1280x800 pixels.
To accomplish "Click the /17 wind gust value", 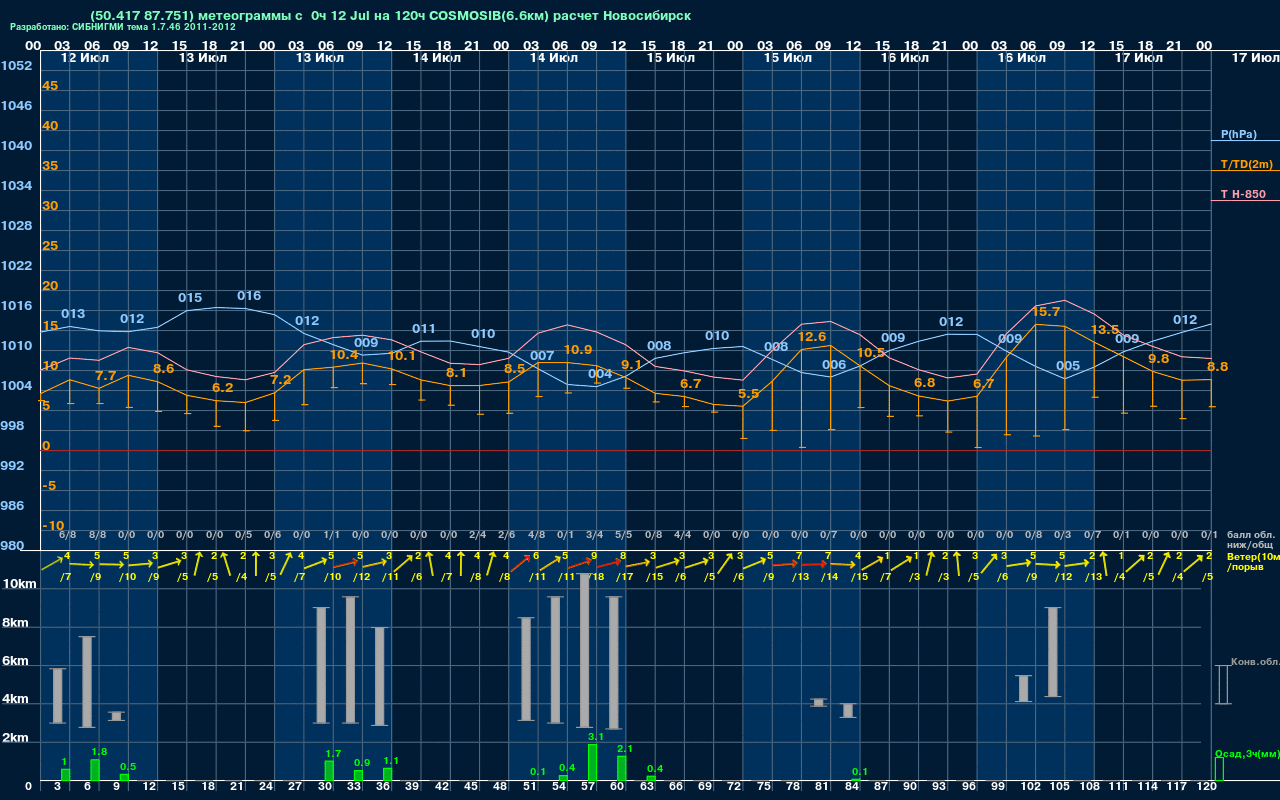I will 625,577.
